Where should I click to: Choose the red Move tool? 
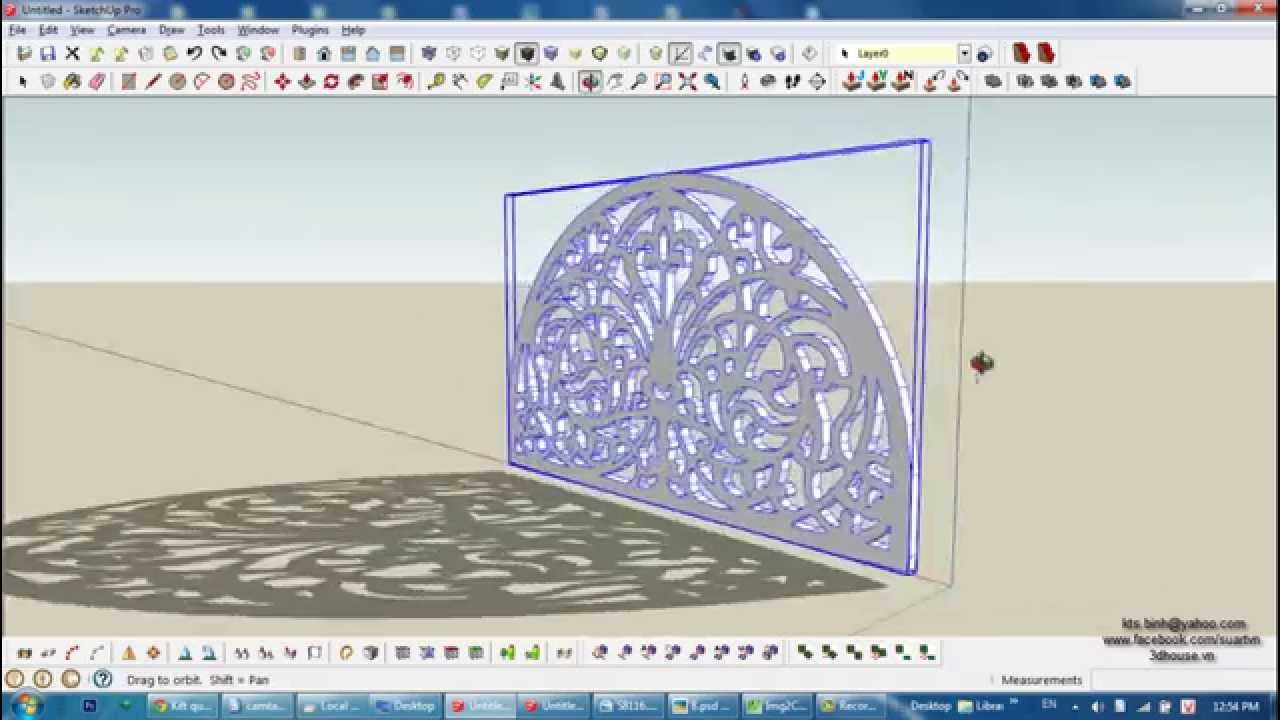tap(282, 82)
